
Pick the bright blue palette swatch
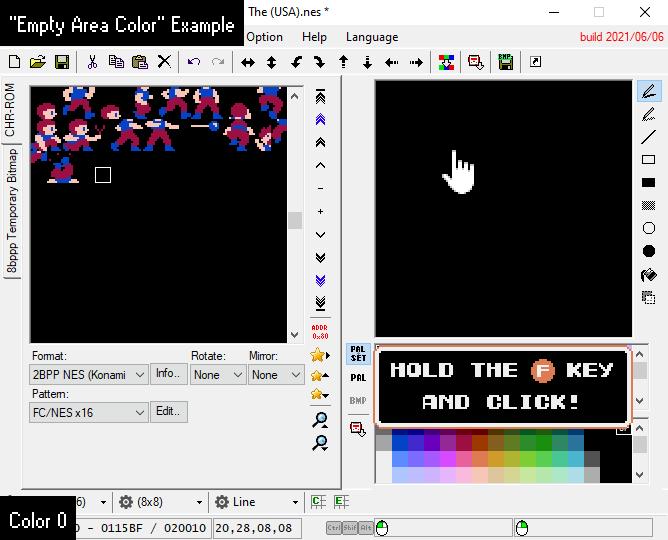[400, 459]
